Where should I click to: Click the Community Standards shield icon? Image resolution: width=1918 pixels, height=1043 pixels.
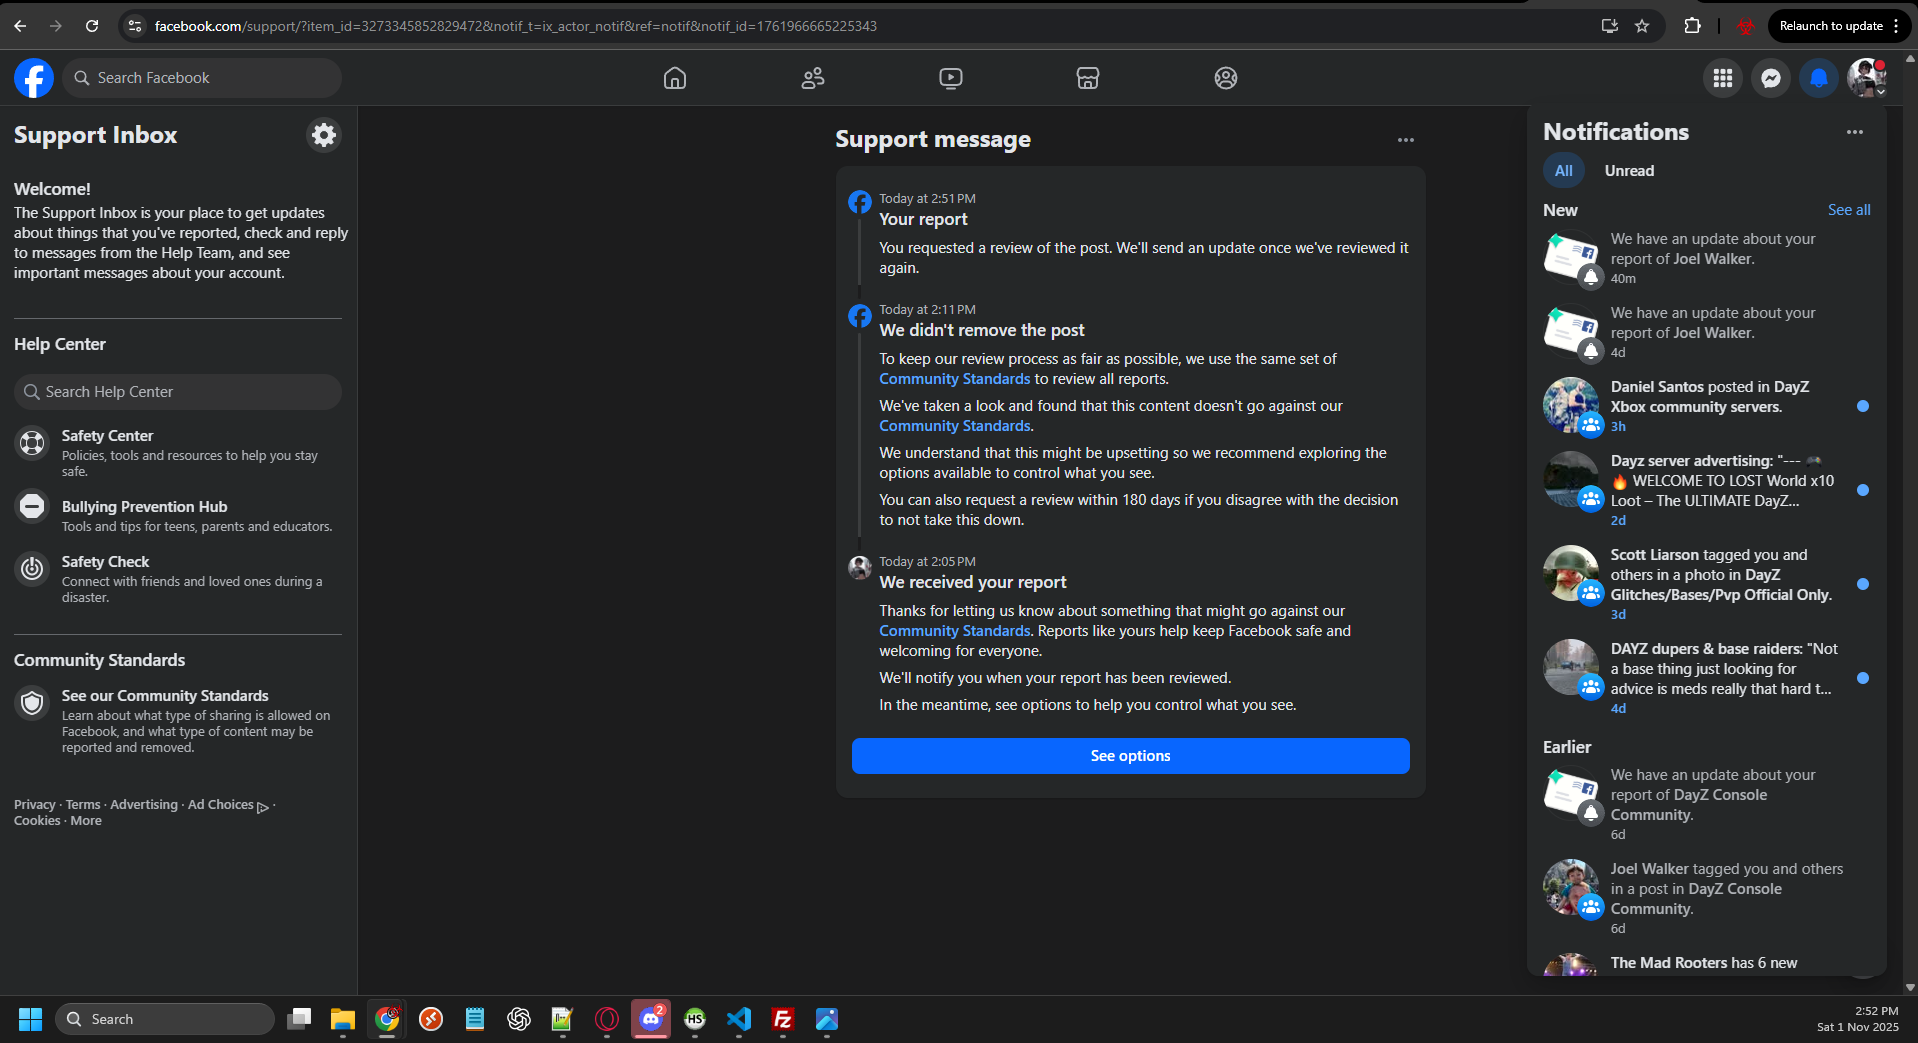click(x=32, y=703)
